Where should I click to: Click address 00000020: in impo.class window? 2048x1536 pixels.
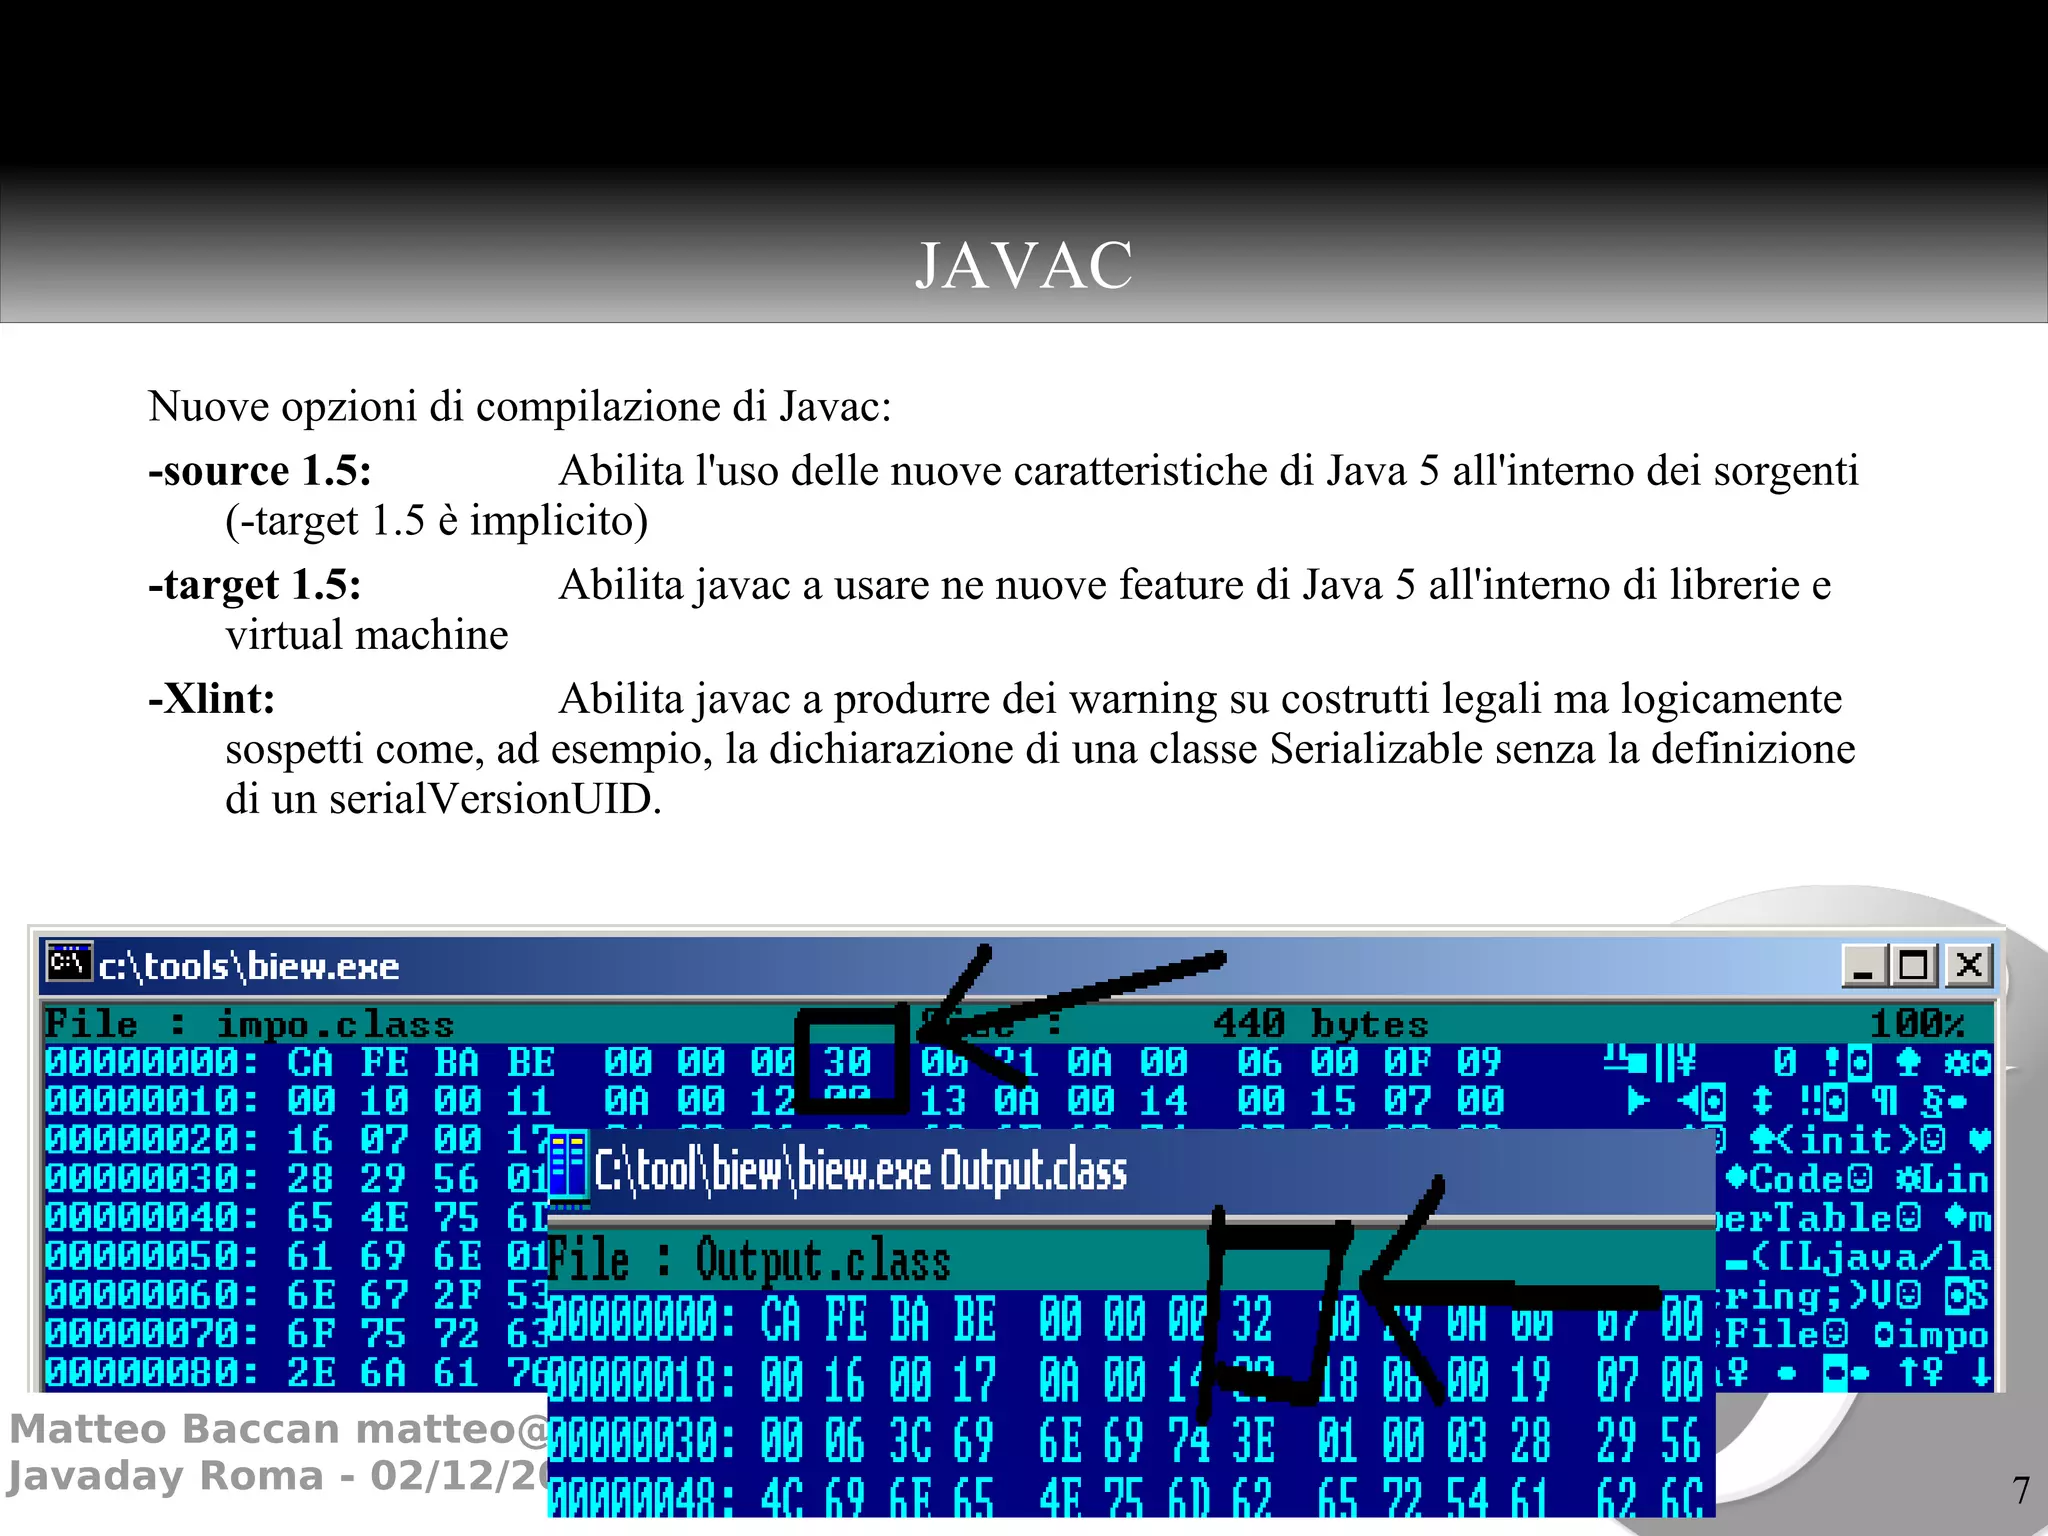pos(152,1140)
